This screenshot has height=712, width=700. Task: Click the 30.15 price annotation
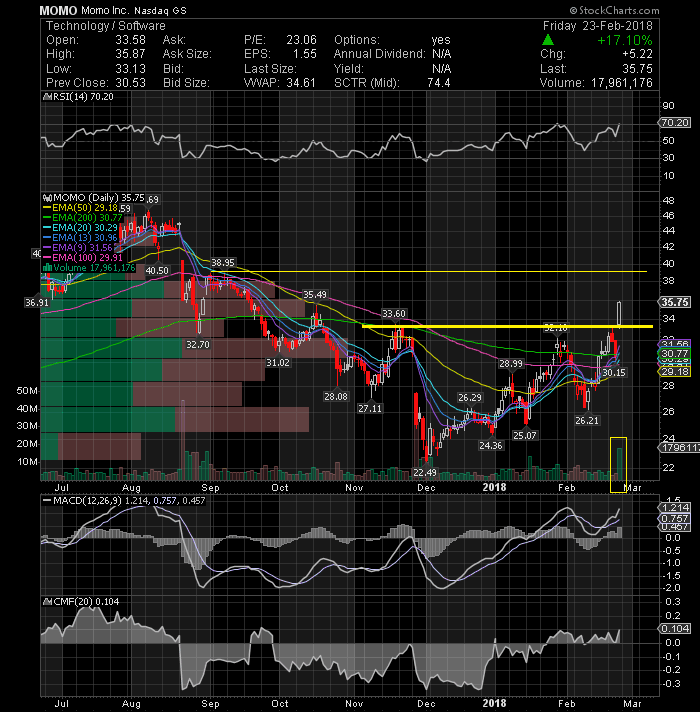click(614, 373)
